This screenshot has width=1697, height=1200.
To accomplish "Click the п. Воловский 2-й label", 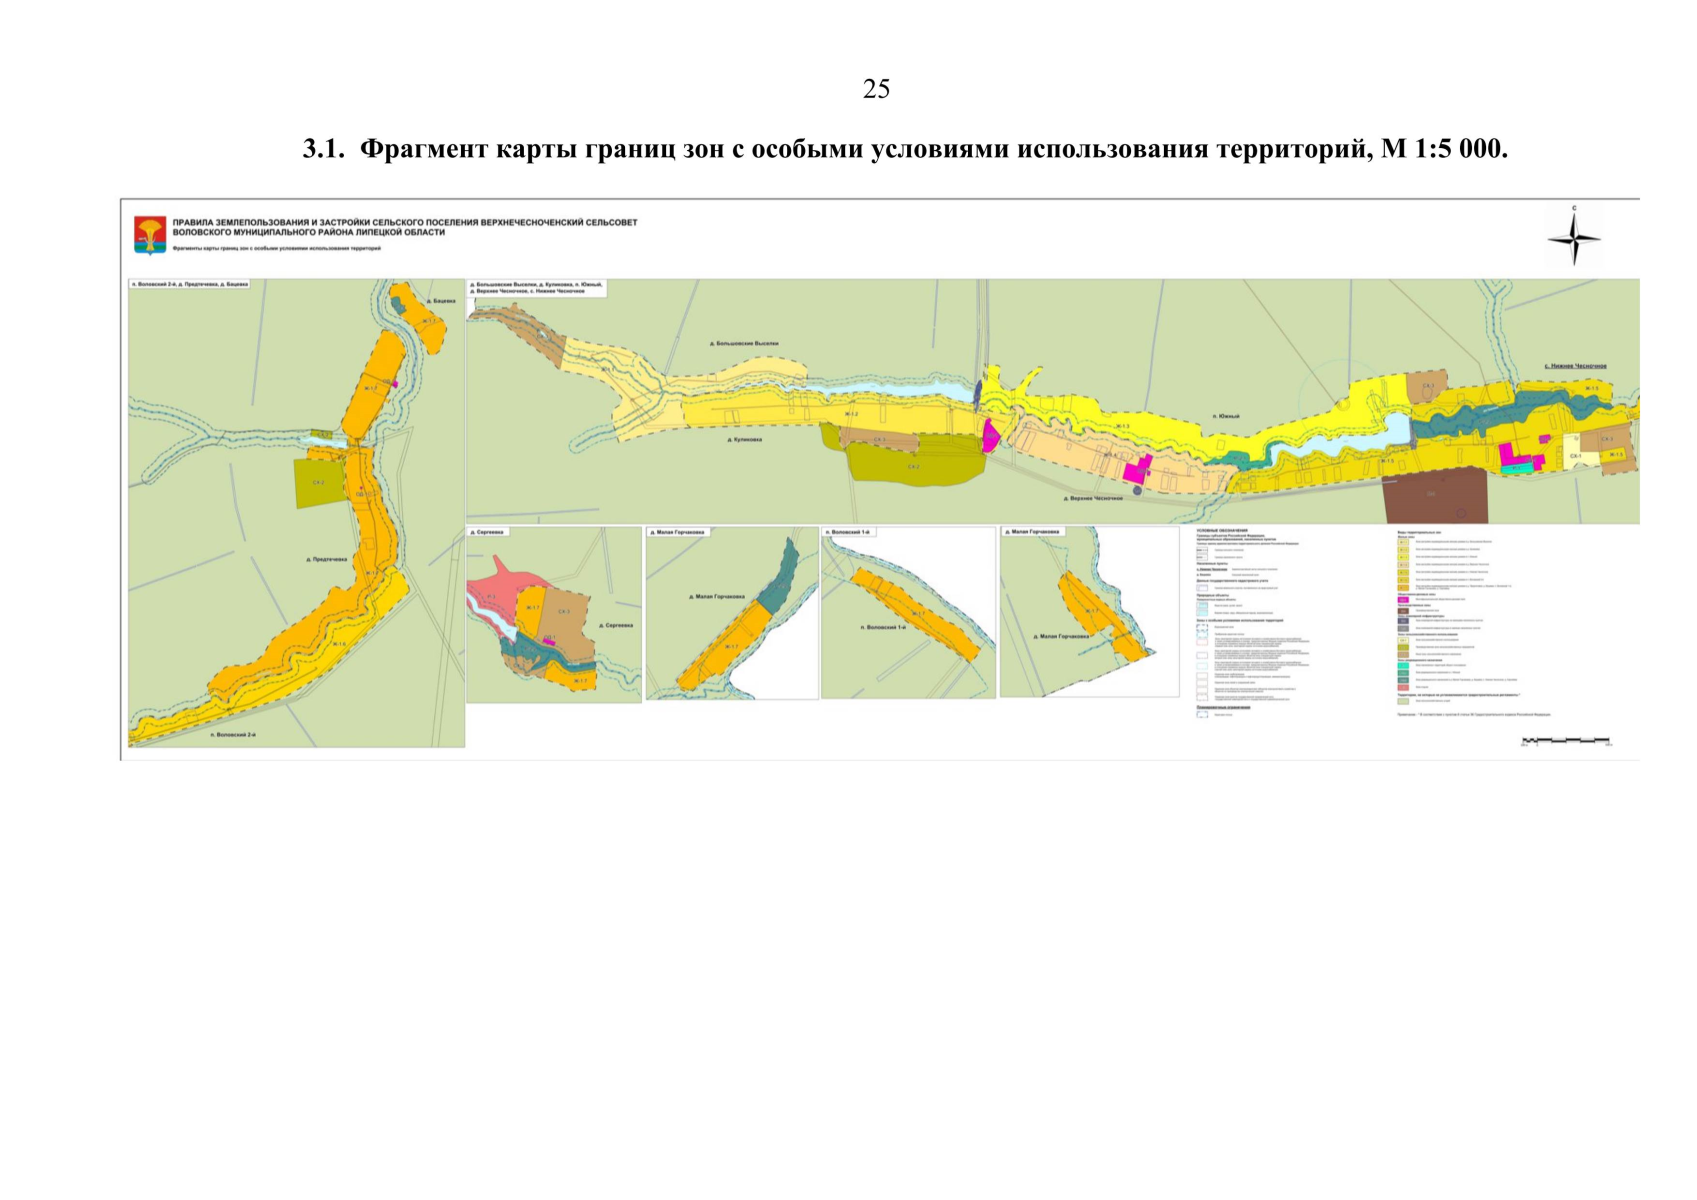I will (233, 735).
